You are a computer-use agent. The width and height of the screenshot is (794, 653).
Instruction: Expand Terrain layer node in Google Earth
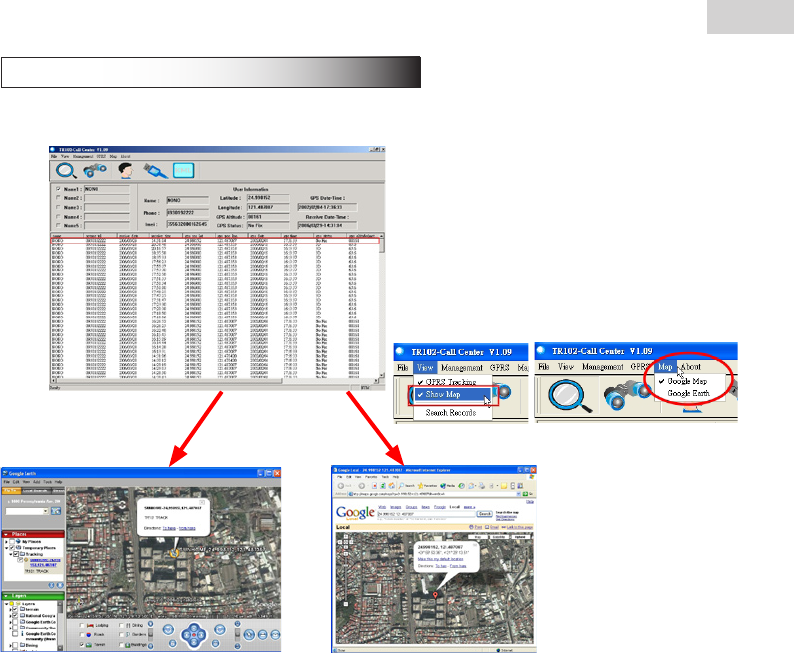pyautogui.click(x=10, y=609)
